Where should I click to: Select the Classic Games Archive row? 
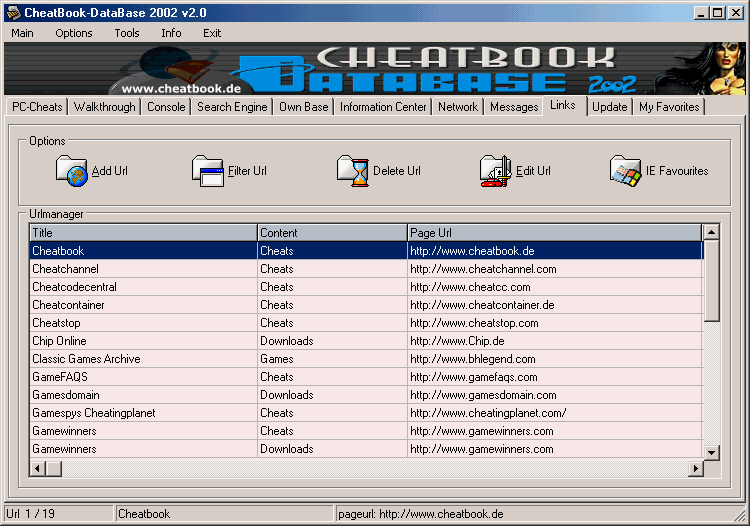coord(86,359)
